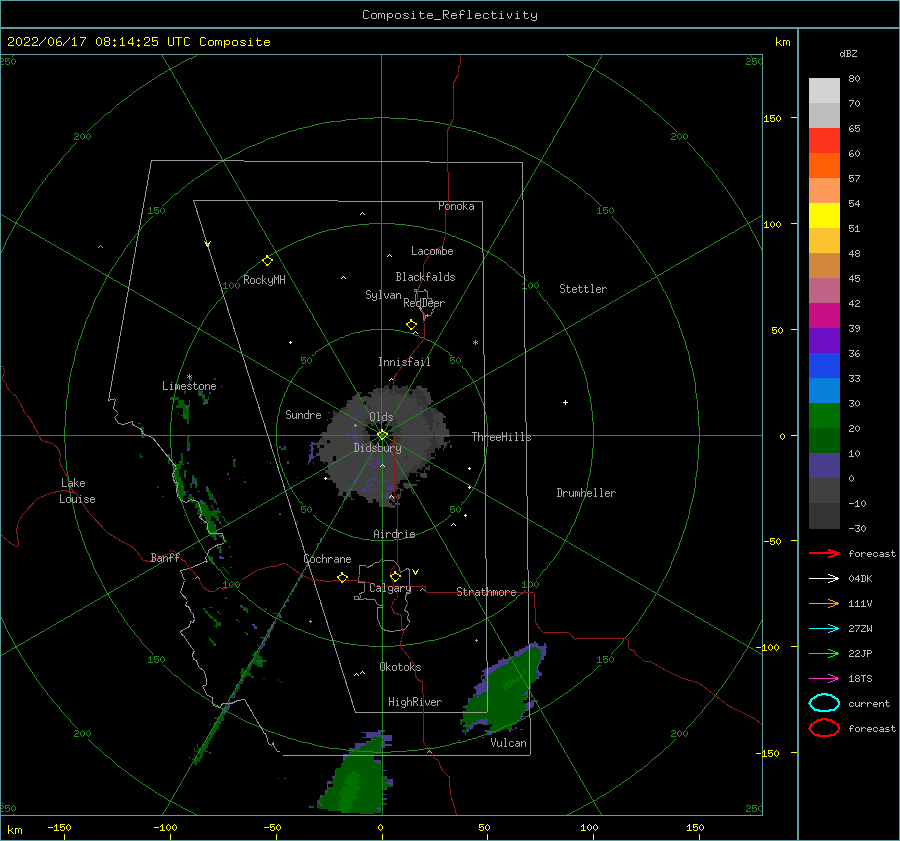Click the HighRiver label
The height and width of the screenshot is (841, 900).
pos(415,702)
